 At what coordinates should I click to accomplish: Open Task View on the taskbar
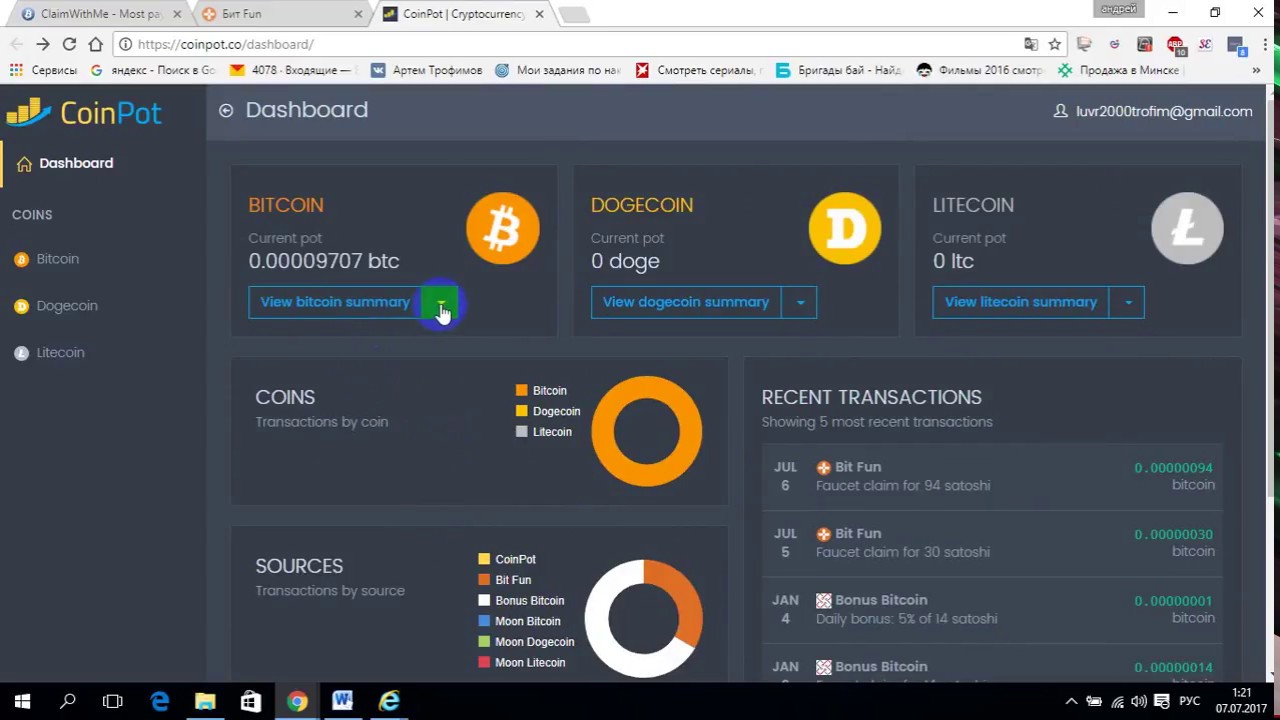[x=113, y=701]
